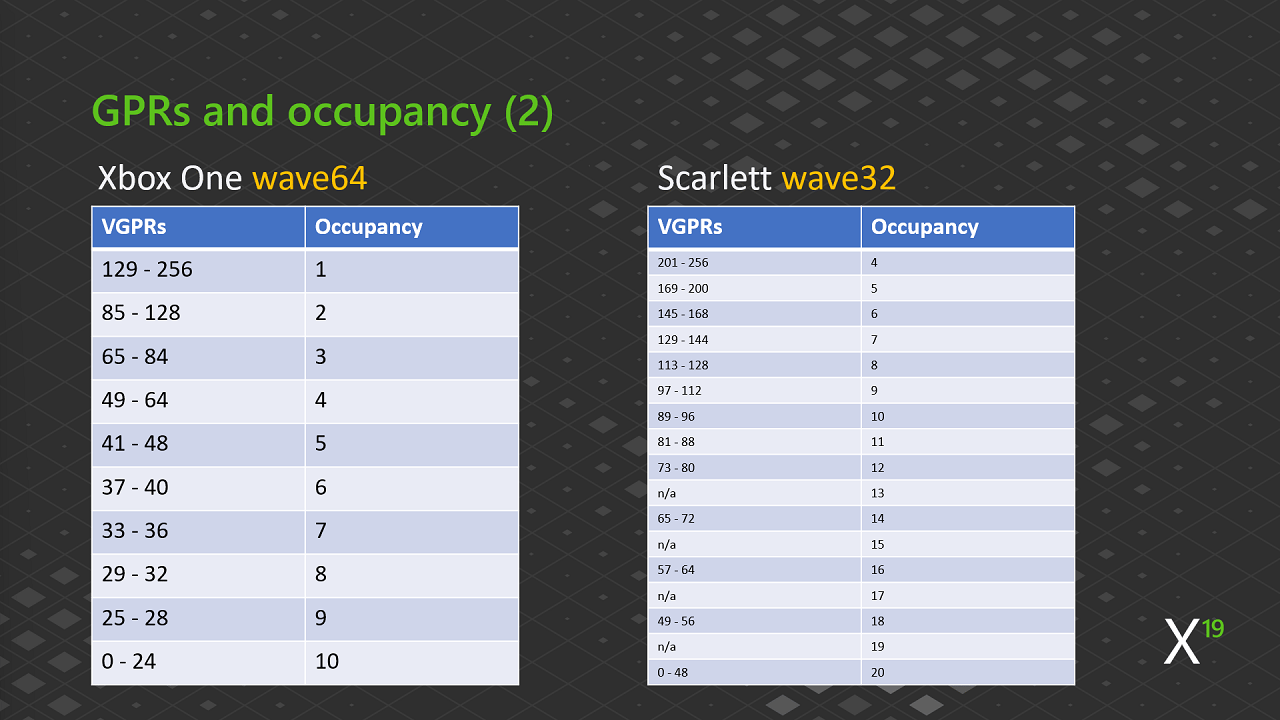
Task: Click the "37 - 40" cell
Action: coord(198,488)
